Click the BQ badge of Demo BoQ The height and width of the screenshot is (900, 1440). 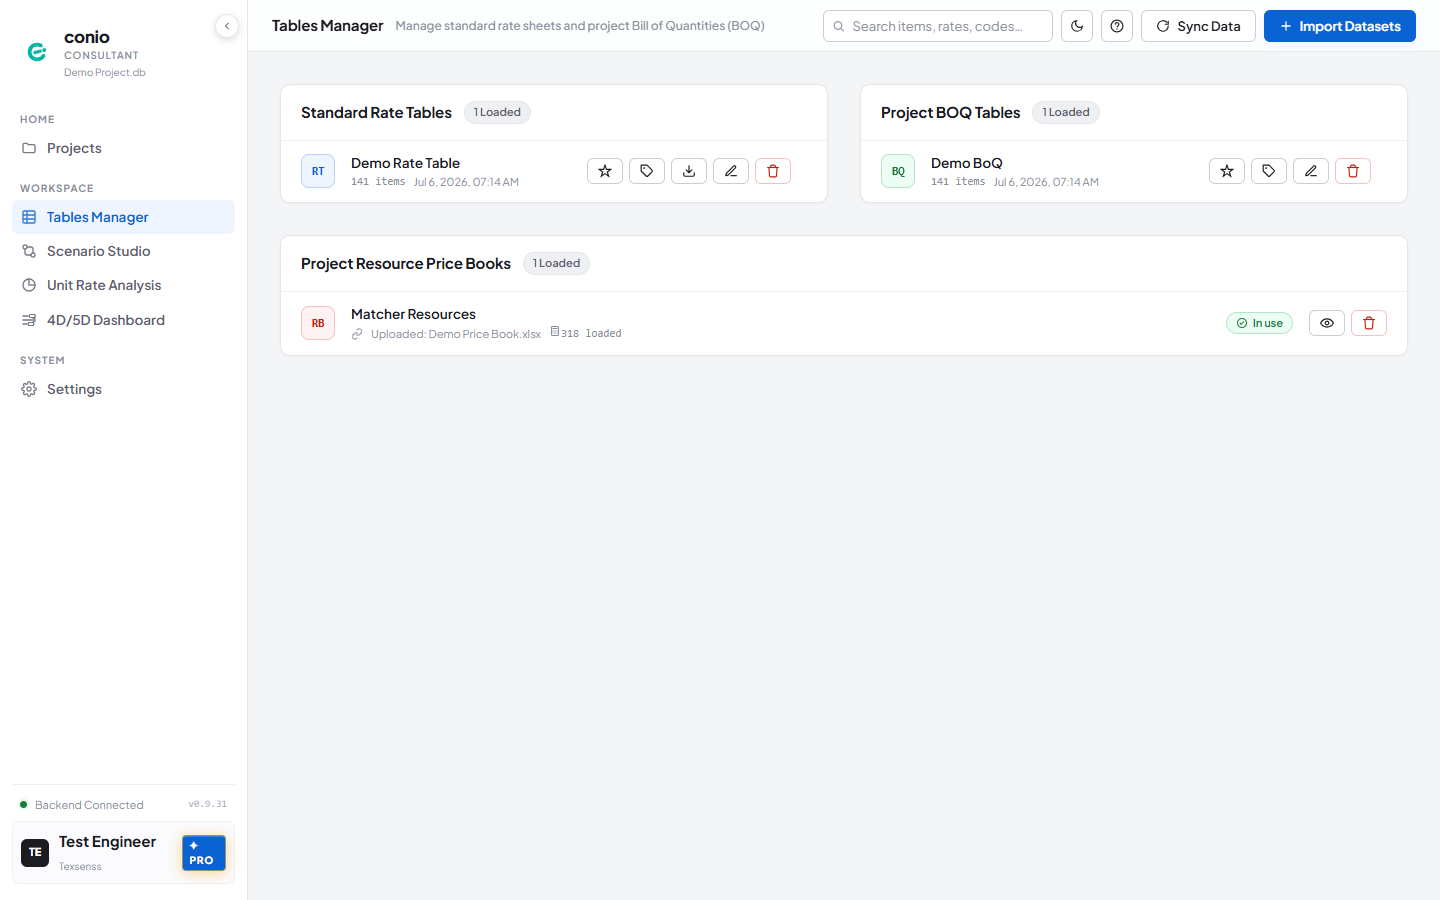[898, 171]
